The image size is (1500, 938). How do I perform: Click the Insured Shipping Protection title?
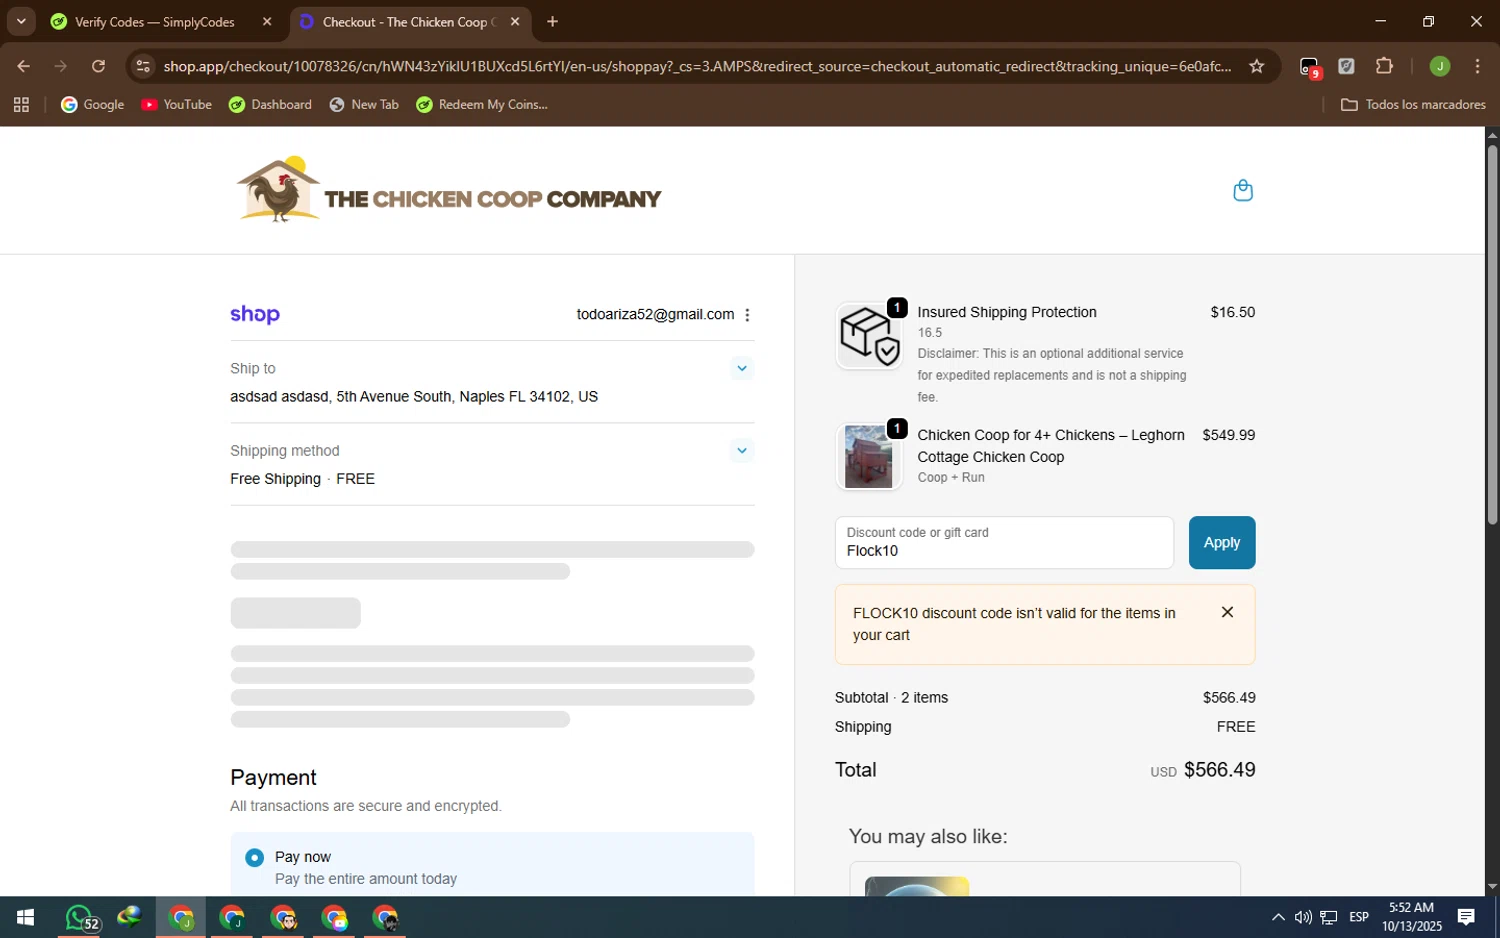point(1007,313)
